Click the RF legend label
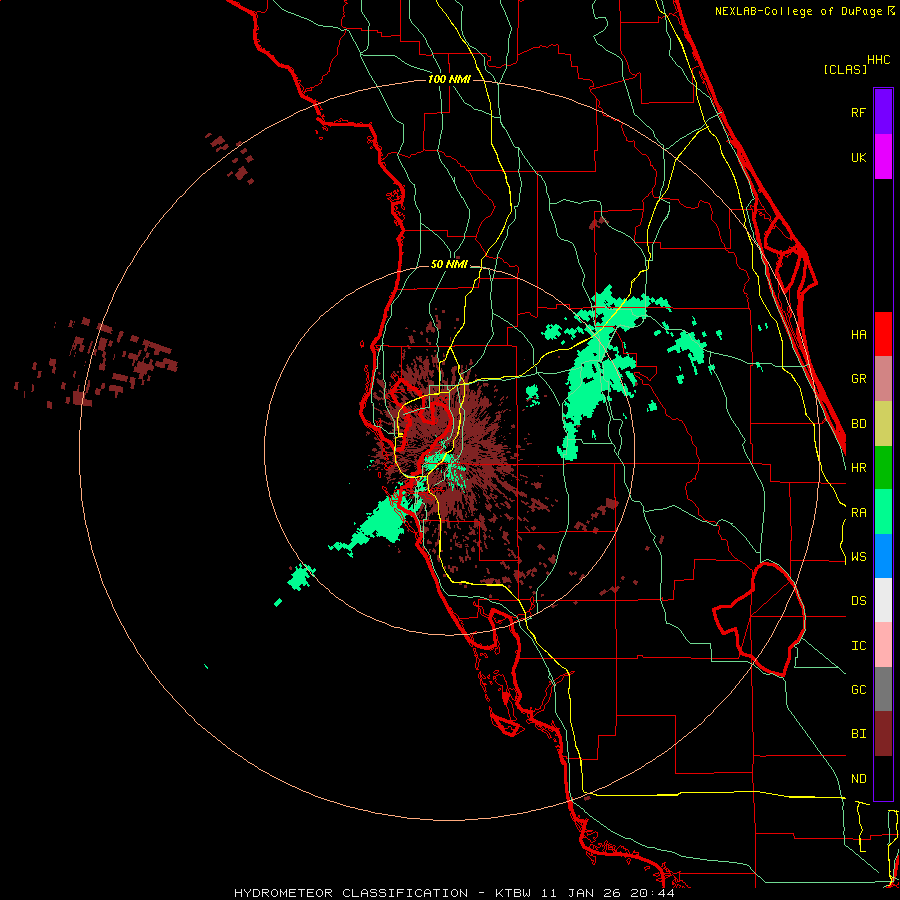The height and width of the screenshot is (900, 900). click(x=858, y=112)
